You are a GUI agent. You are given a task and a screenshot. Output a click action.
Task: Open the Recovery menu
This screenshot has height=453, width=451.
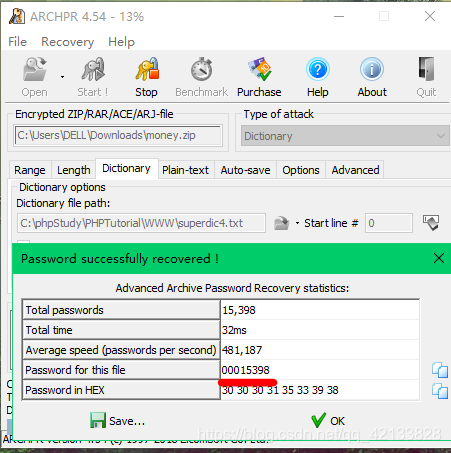tap(67, 42)
